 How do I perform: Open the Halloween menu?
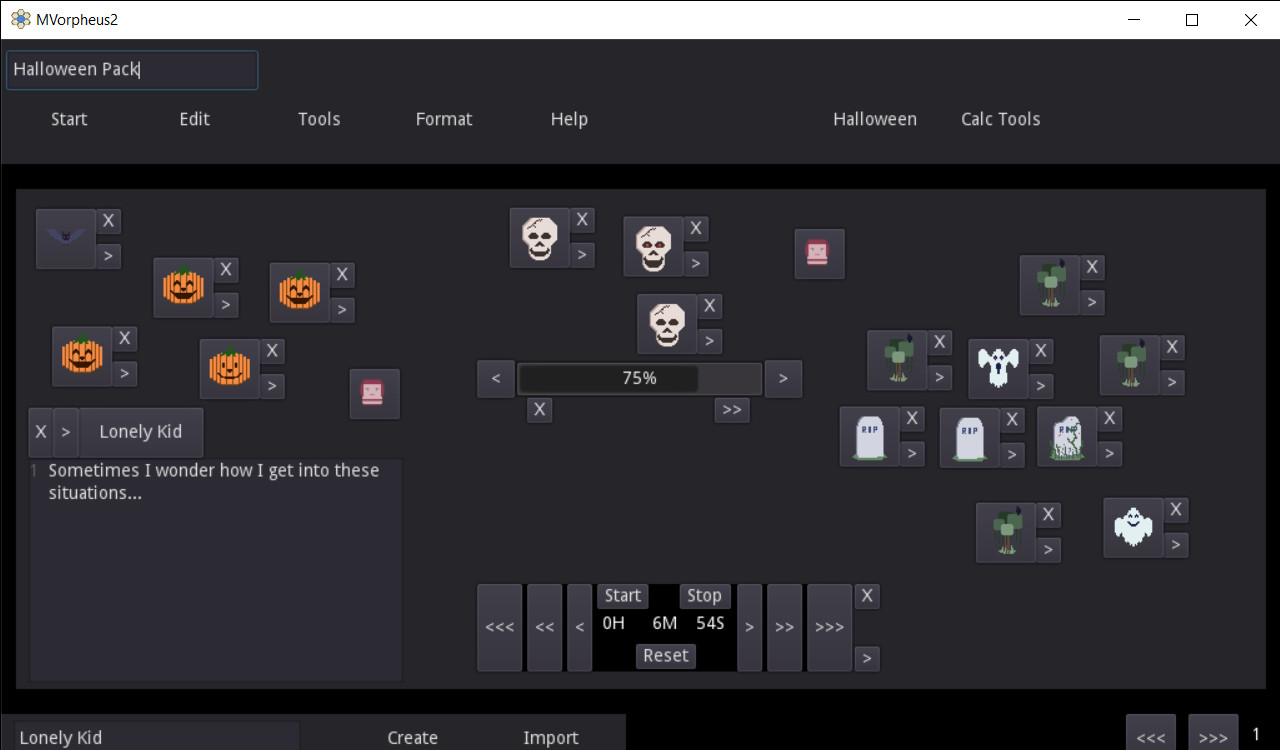[x=874, y=119]
